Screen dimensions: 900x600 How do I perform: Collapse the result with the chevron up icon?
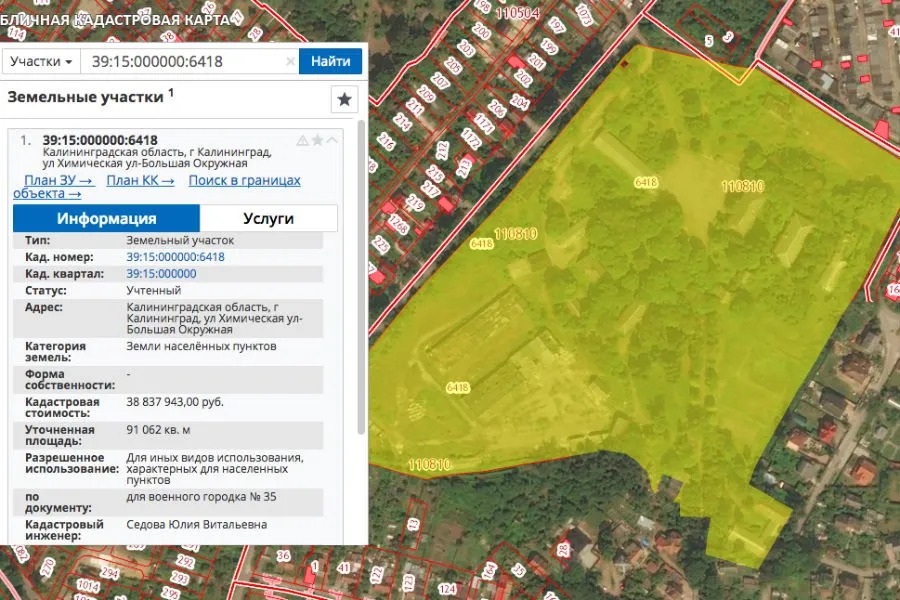pyautogui.click(x=332, y=140)
